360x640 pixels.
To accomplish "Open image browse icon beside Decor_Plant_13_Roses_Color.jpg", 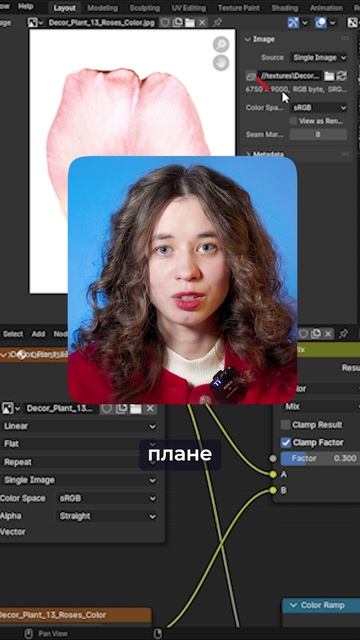I will 35,22.
